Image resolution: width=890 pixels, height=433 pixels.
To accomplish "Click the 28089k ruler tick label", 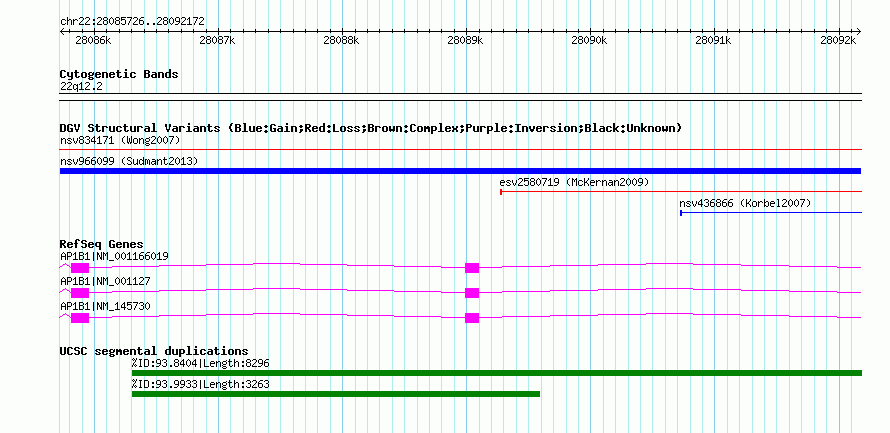I will coord(465,41).
